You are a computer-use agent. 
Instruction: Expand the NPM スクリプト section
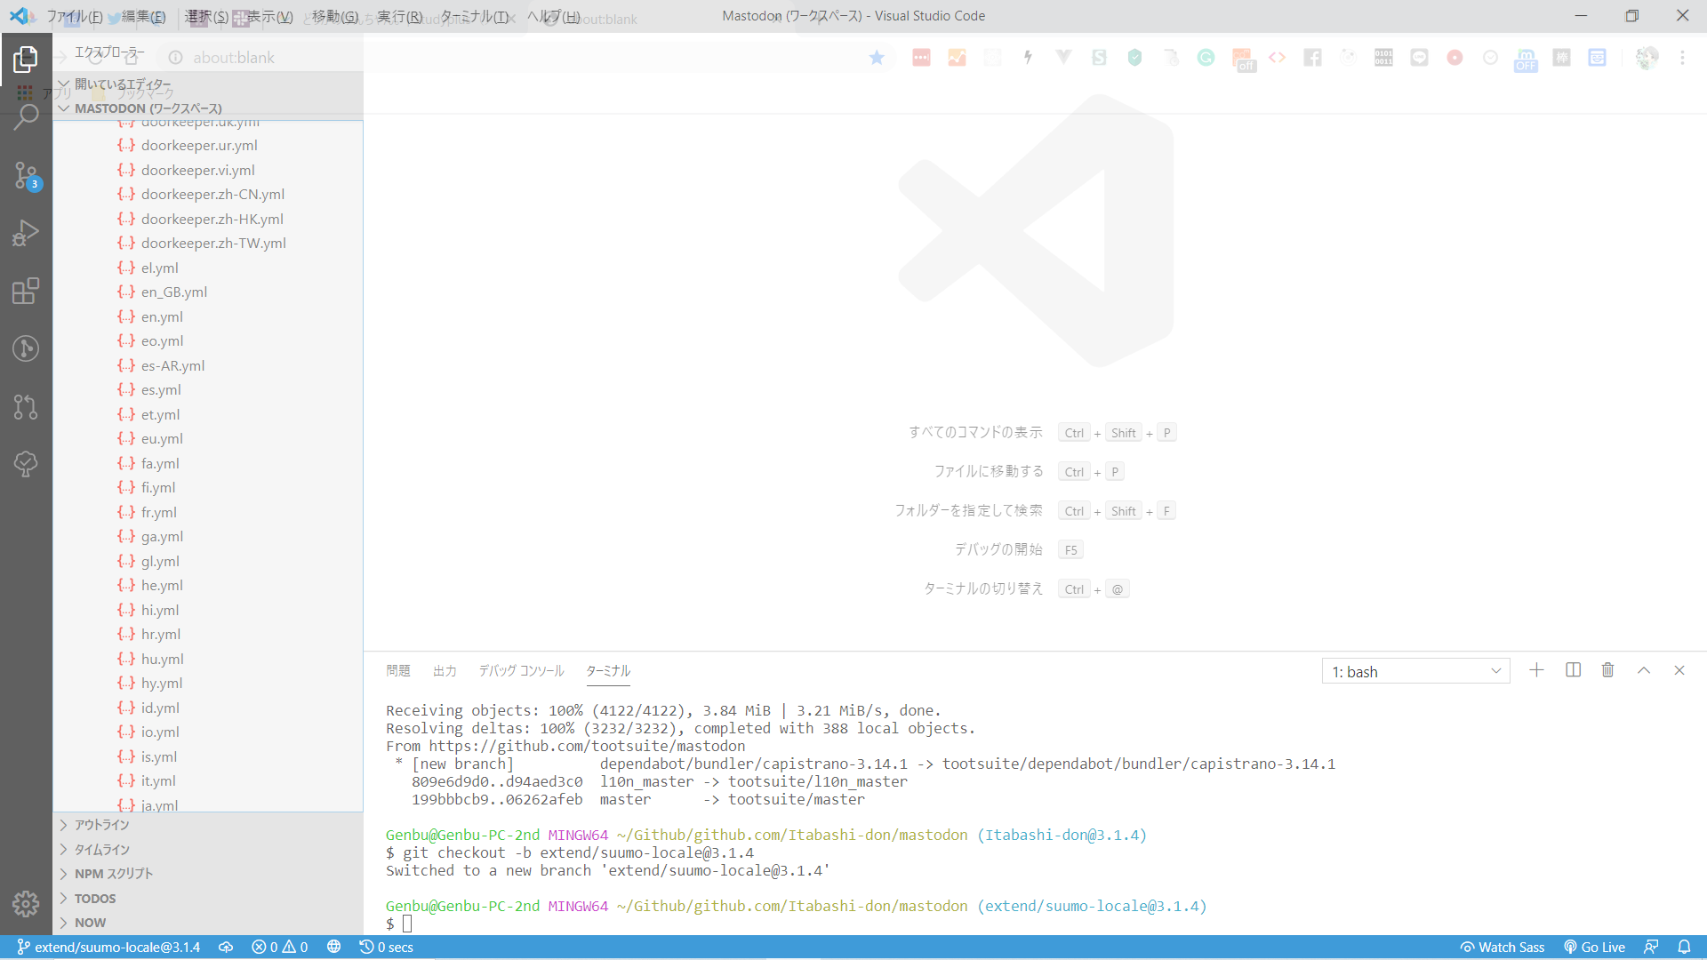pos(113,874)
